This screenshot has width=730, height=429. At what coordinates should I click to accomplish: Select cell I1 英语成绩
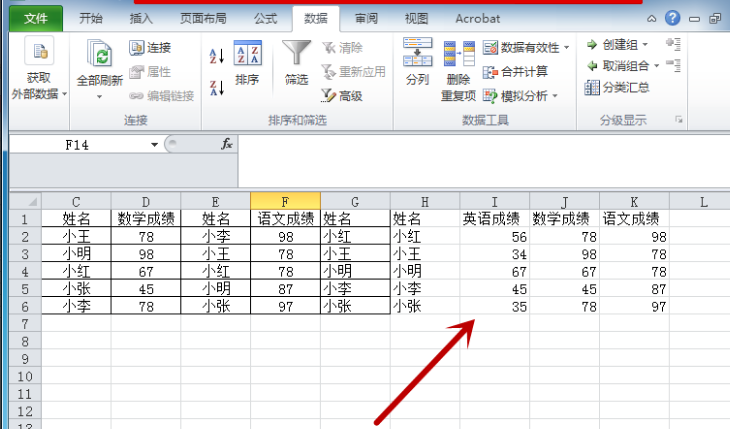[495, 218]
